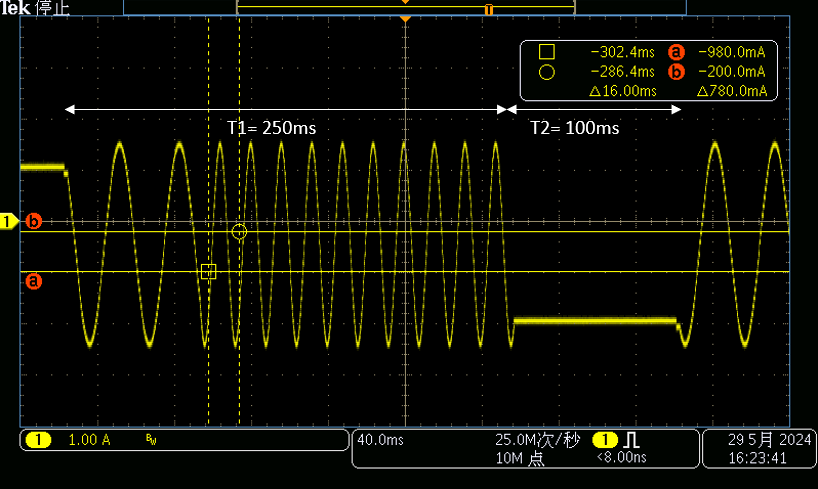Click horizontal cursor 'b' label at left edge
The width and height of the screenshot is (818, 489).
tap(33, 221)
